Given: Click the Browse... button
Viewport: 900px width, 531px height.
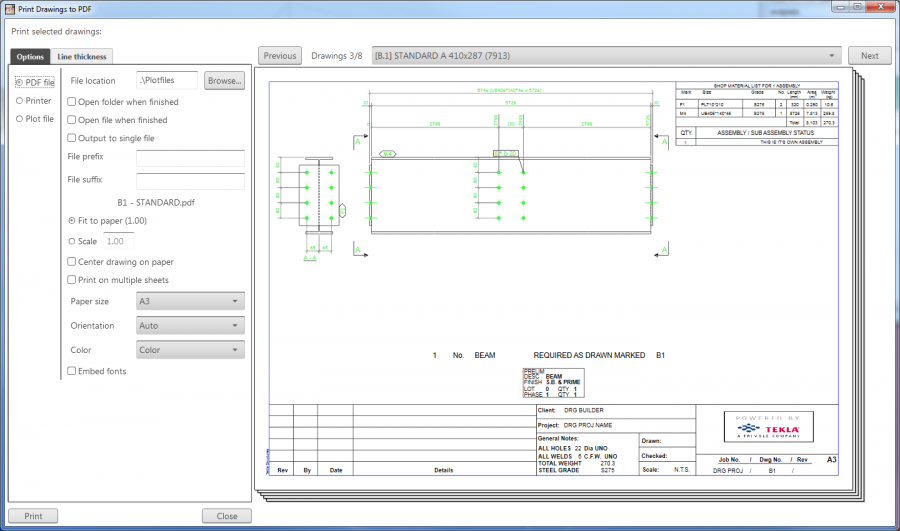Looking at the screenshot, I should [x=224, y=81].
